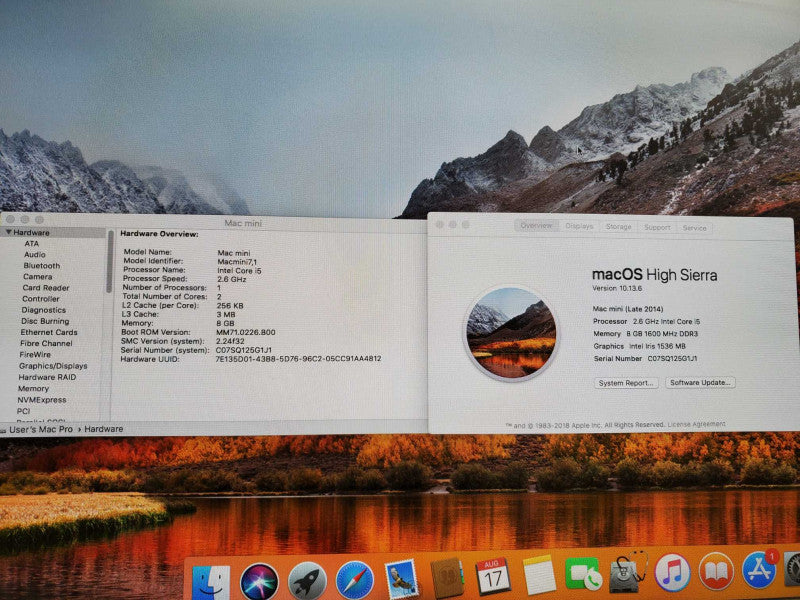Click L3 Cache value 3 MB

point(226,314)
